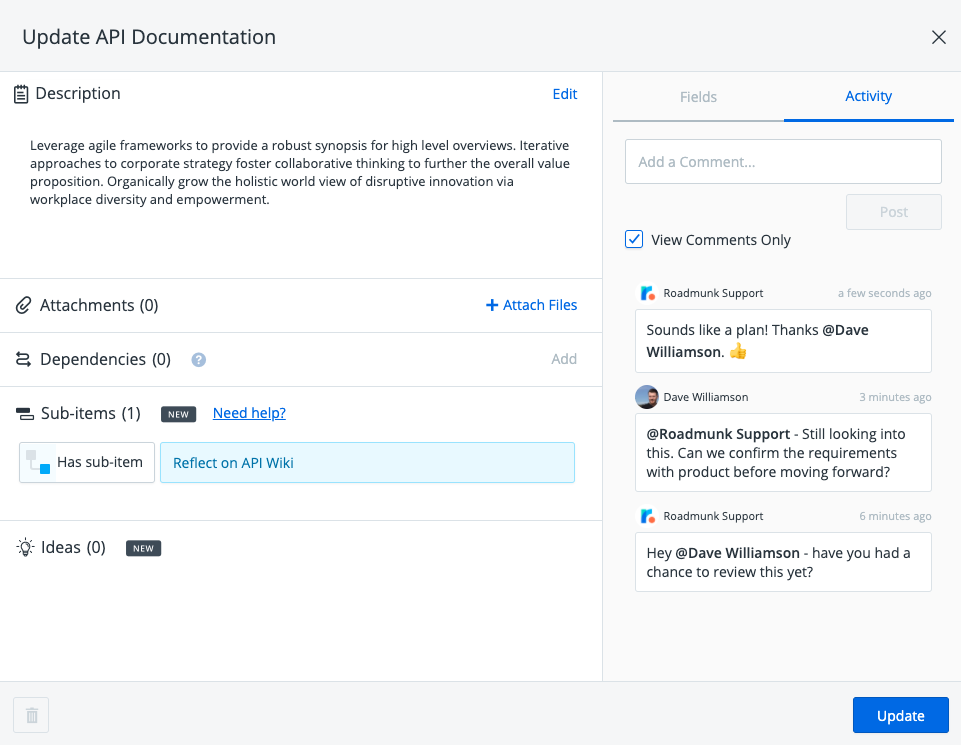Switch to the Fields tab
The image size is (961, 745).
coord(698,97)
